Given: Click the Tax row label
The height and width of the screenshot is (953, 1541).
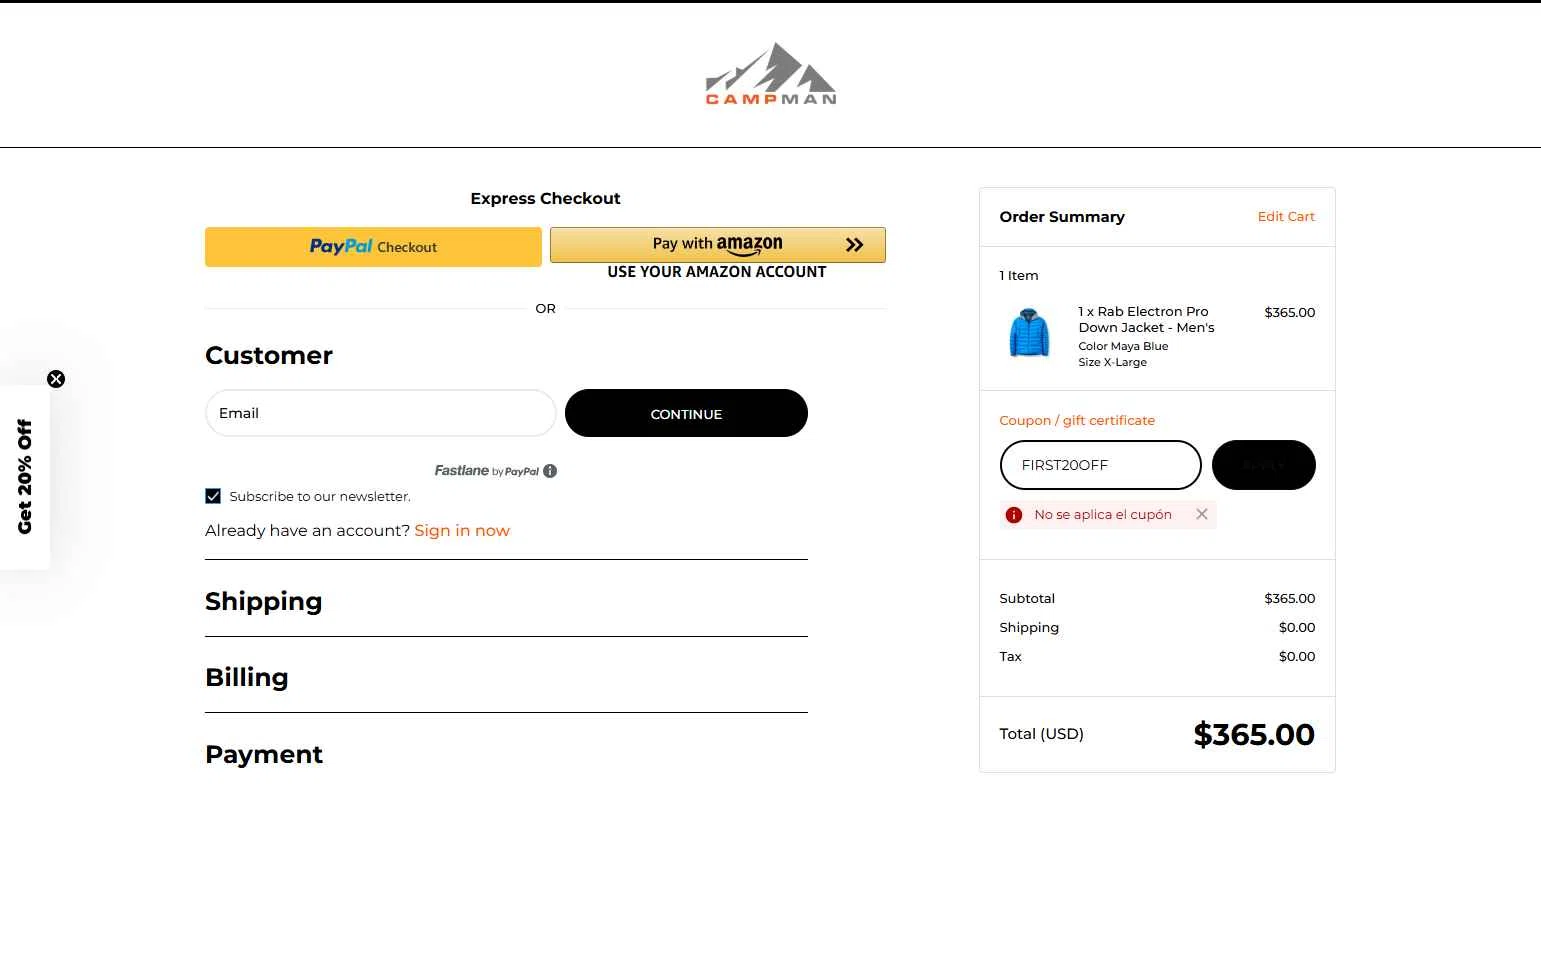Looking at the screenshot, I should (1010, 656).
